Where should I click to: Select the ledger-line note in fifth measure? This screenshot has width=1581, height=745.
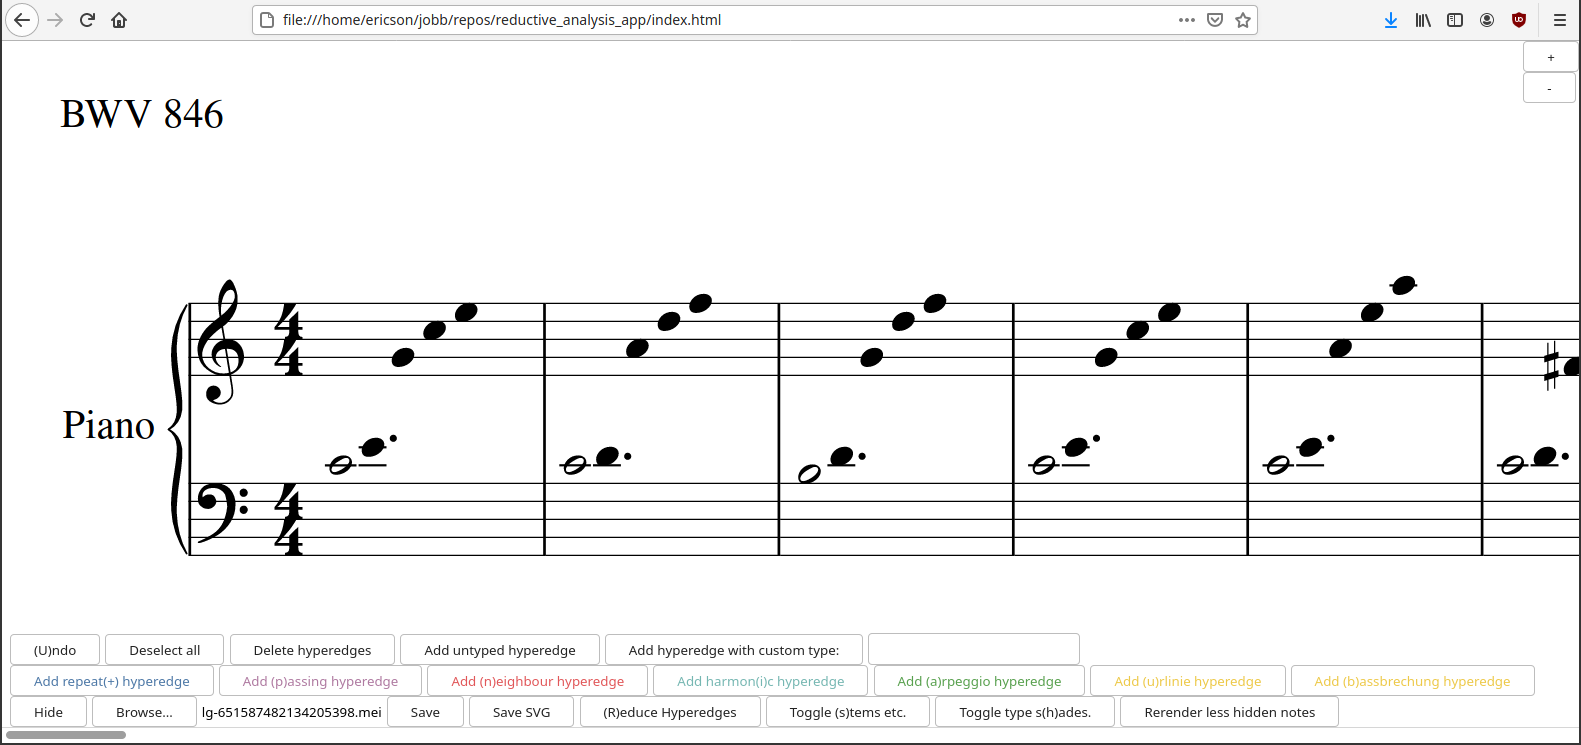(1403, 285)
